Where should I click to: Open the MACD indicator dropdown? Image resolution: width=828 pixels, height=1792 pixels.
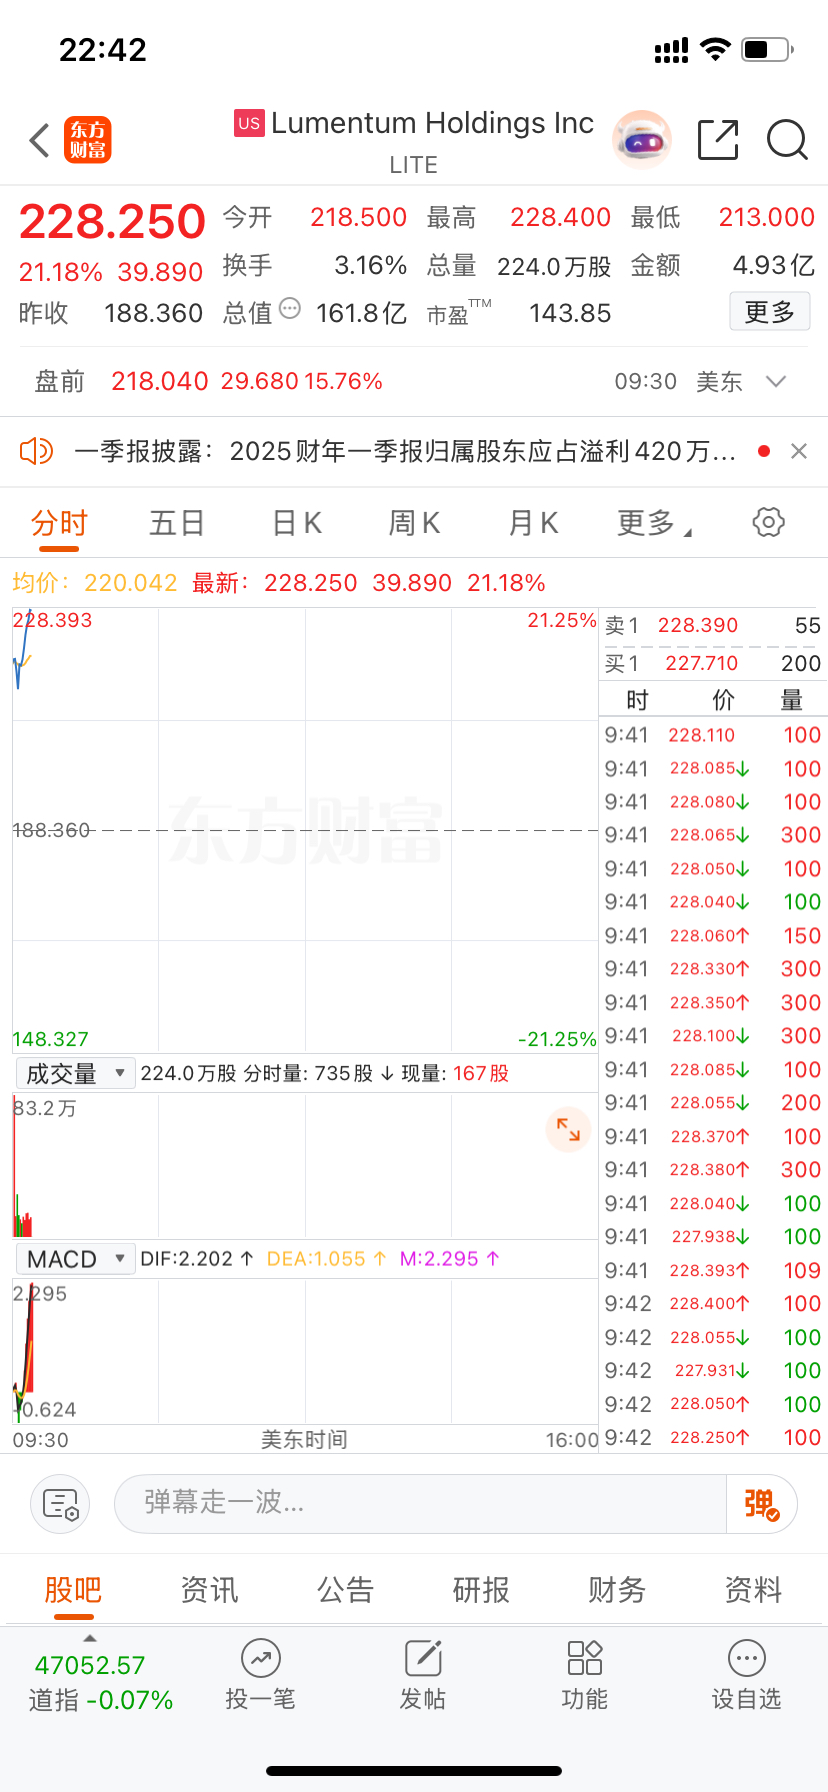coord(74,1259)
